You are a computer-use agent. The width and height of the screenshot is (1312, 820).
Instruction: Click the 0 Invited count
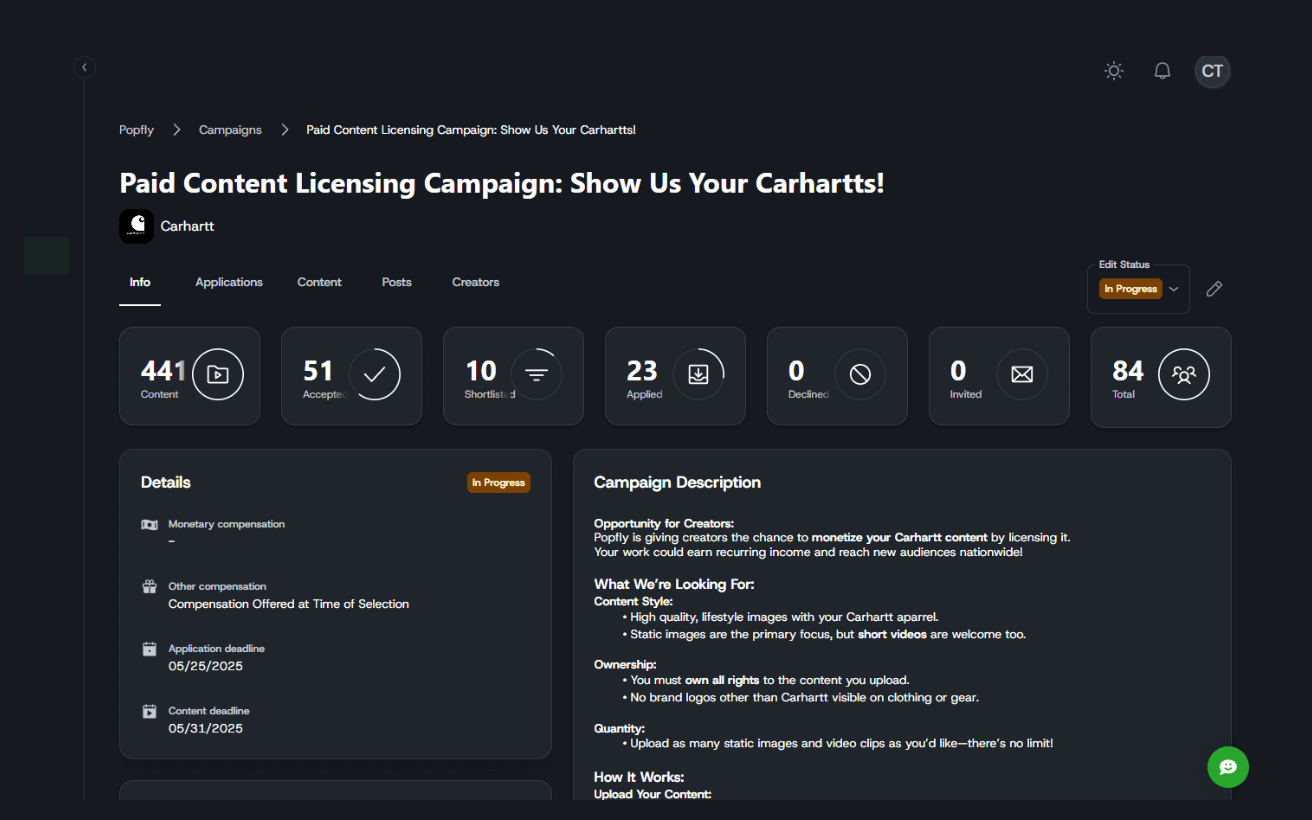tap(958, 371)
